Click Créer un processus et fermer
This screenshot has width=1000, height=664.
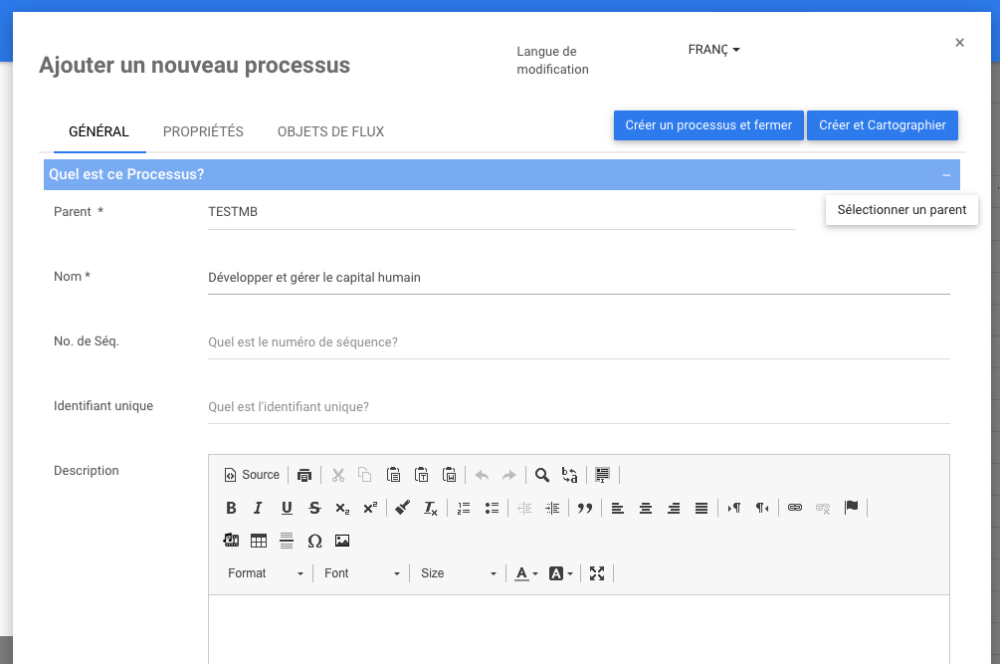click(x=709, y=125)
